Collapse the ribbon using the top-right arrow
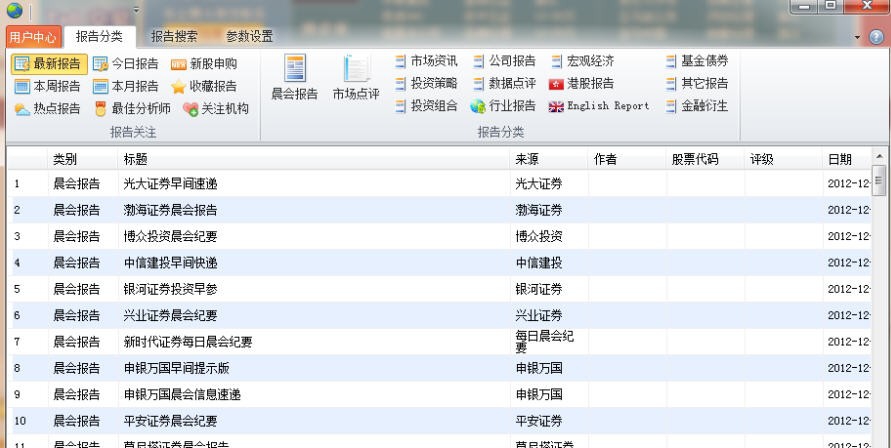This screenshot has width=891, height=448. (x=858, y=37)
